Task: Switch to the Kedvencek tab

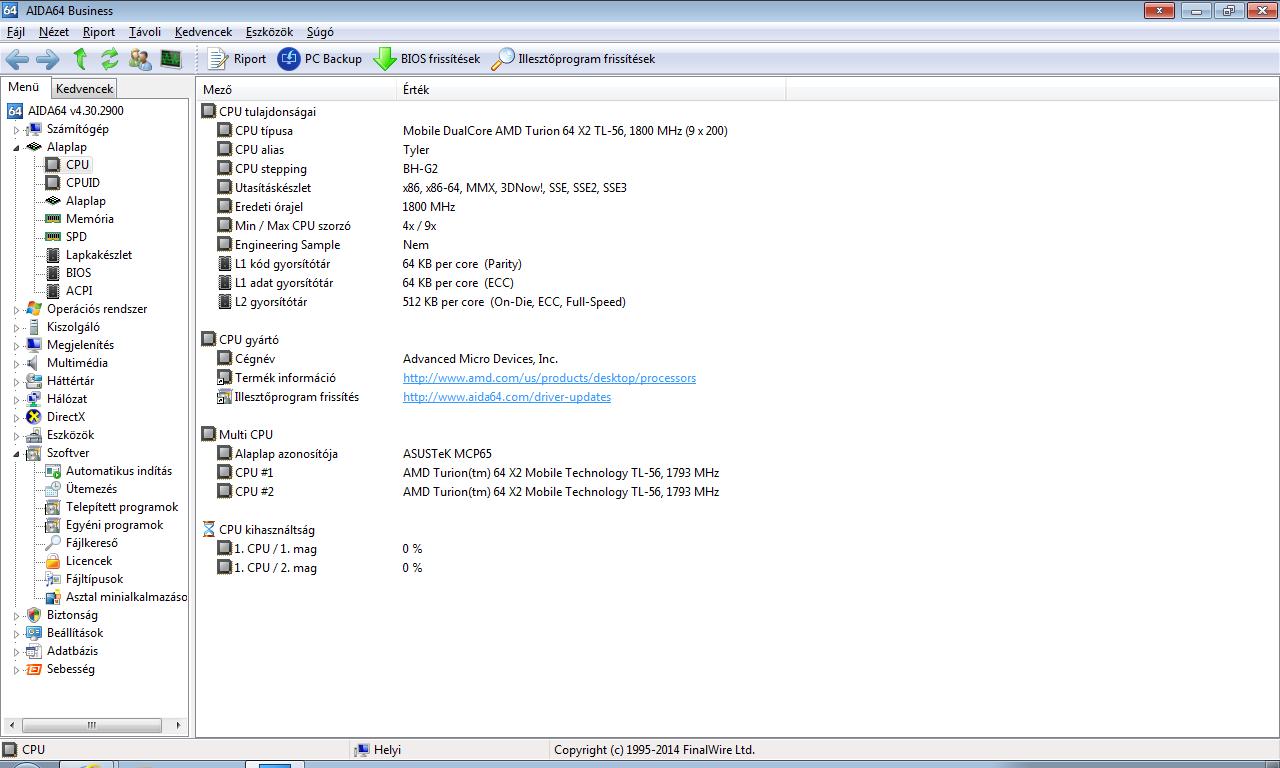Action: (x=85, y=89)
